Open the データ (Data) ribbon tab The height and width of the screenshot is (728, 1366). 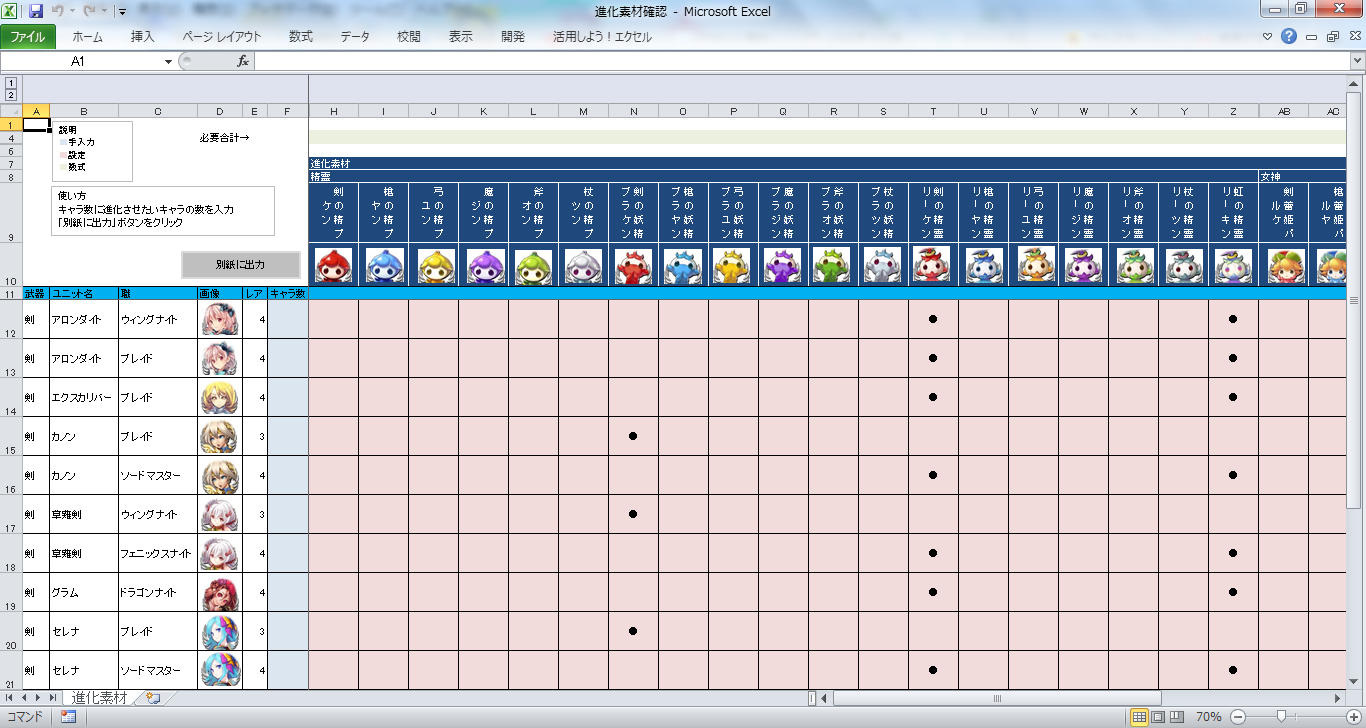[x=355, y=37]
